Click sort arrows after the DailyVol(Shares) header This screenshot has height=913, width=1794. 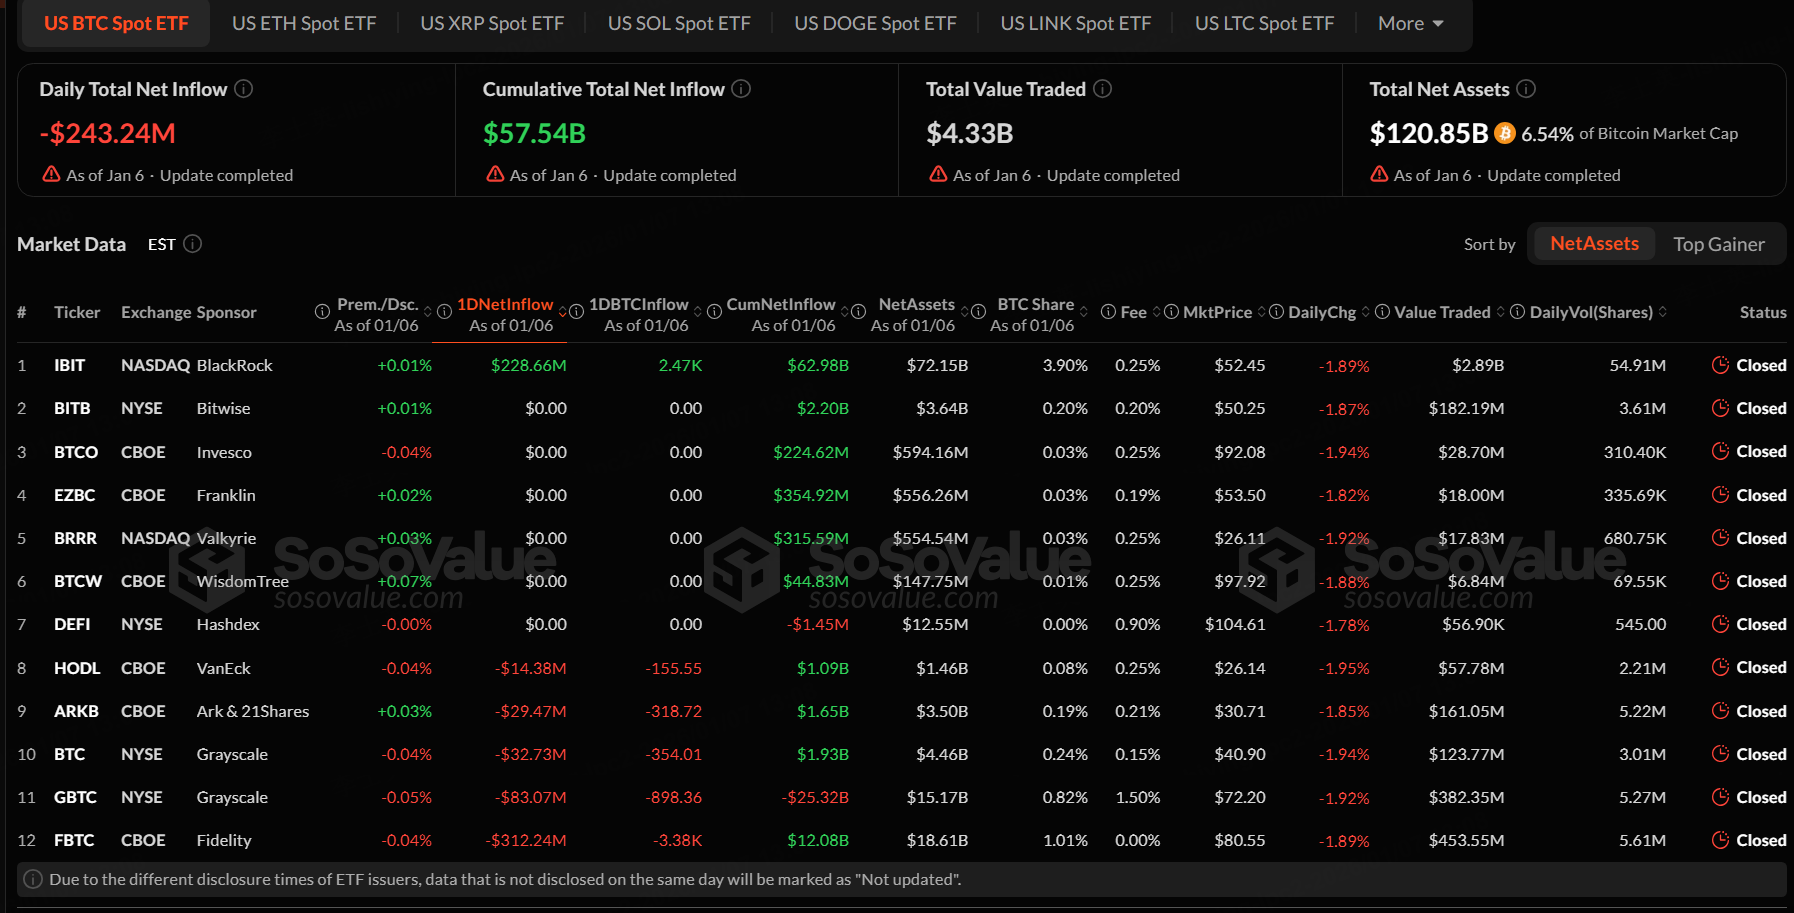(x=1662, y=312)
